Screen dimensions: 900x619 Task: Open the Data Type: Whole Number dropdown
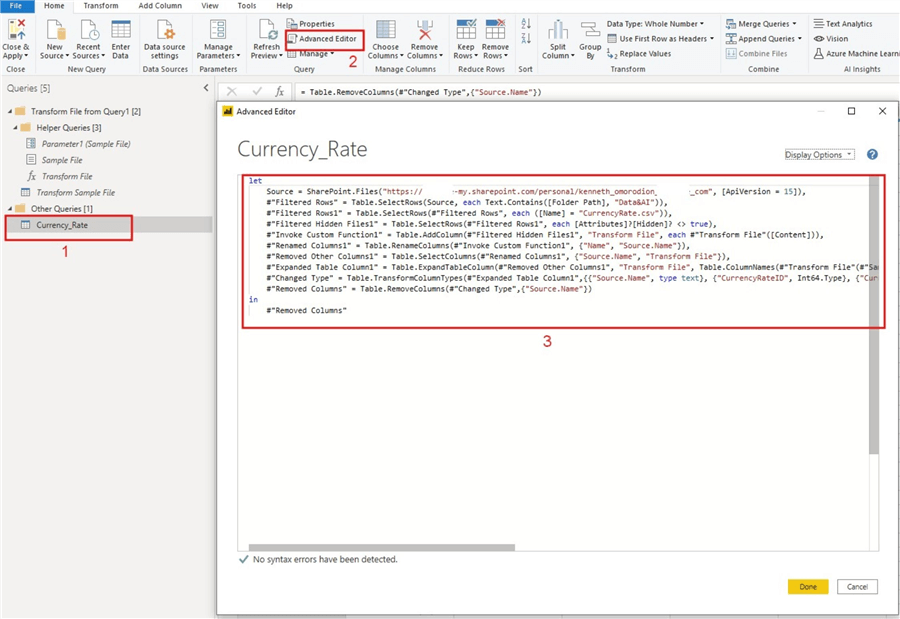(x=655, y=24)
